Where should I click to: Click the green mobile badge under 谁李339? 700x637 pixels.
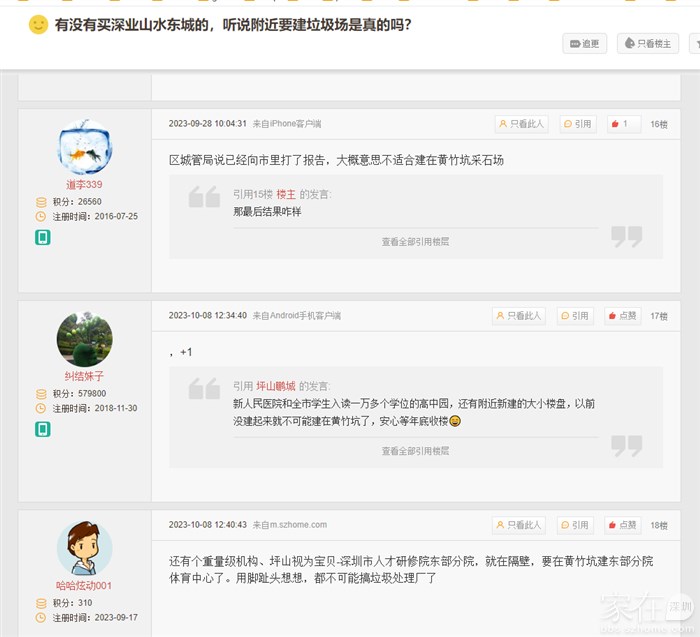(43, 237)
